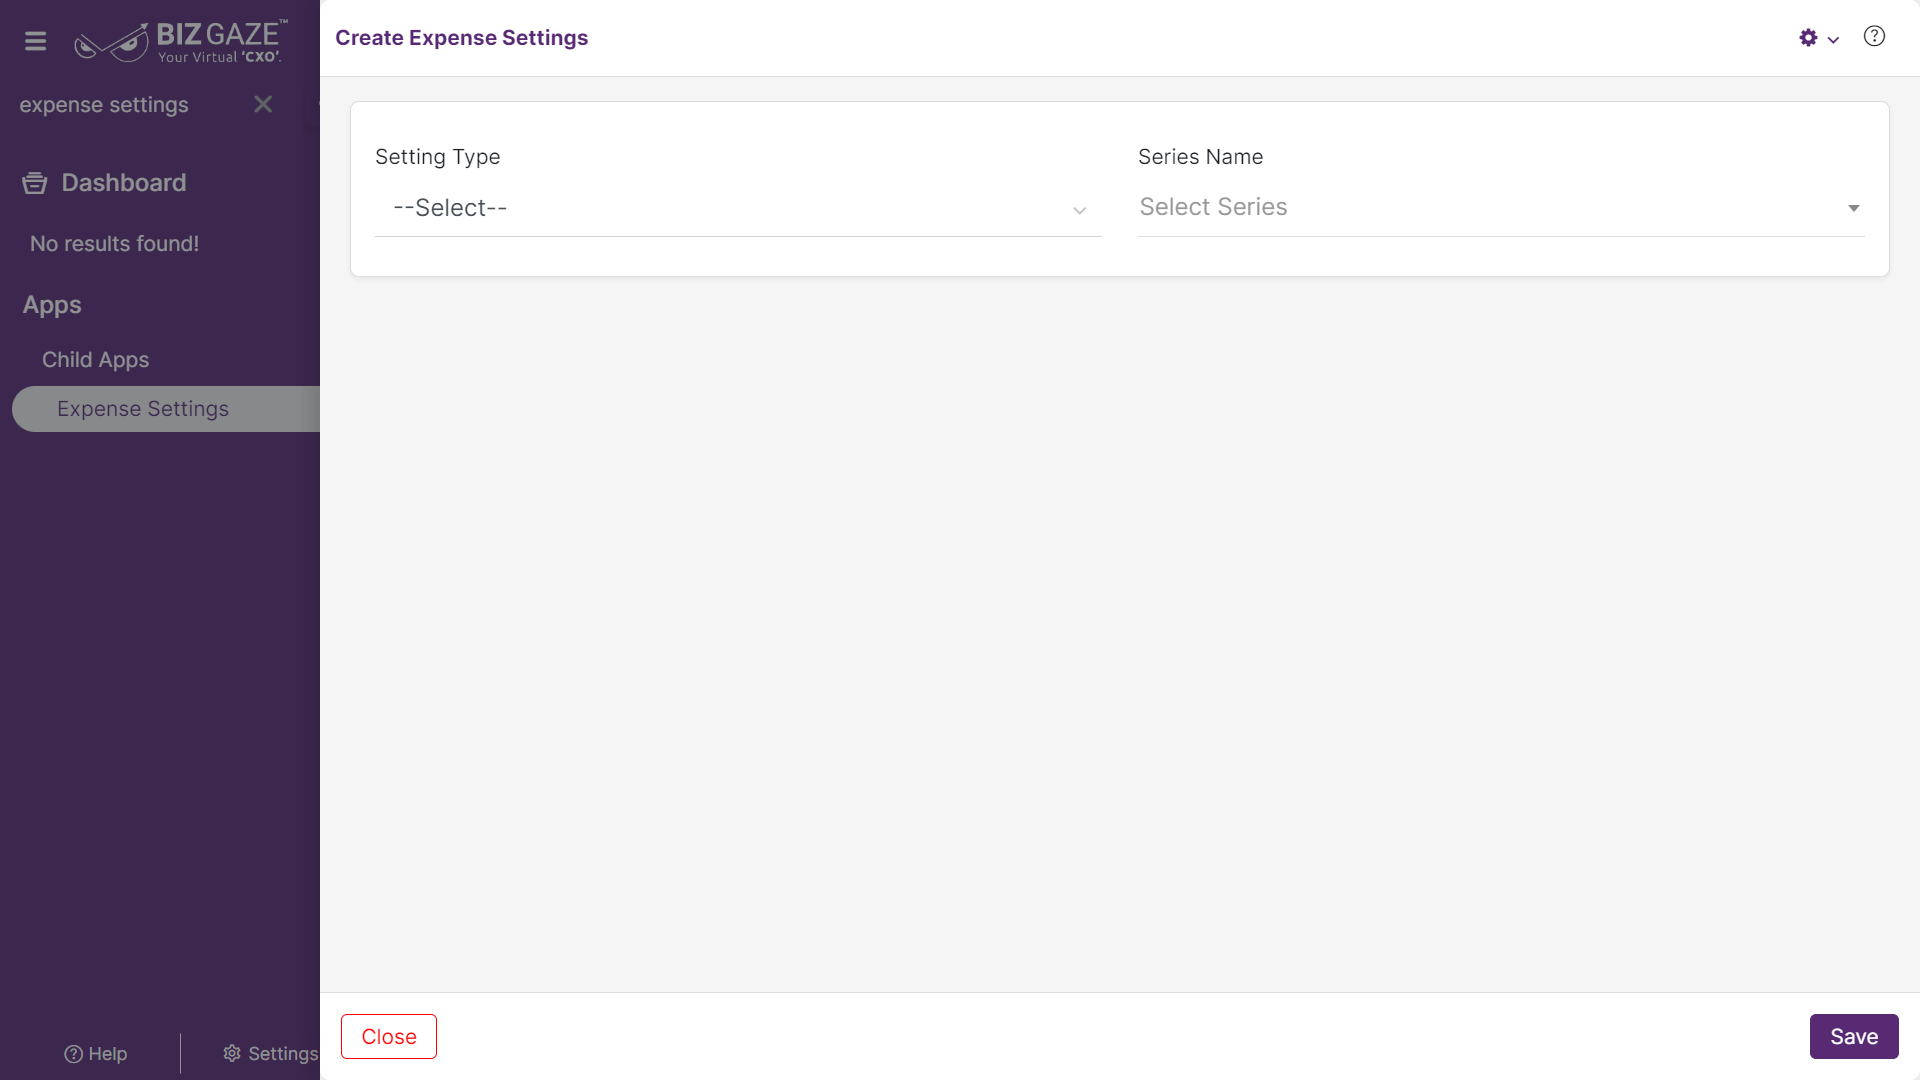
Task: Click the Close button
Action: click(x=389, y=1037)
